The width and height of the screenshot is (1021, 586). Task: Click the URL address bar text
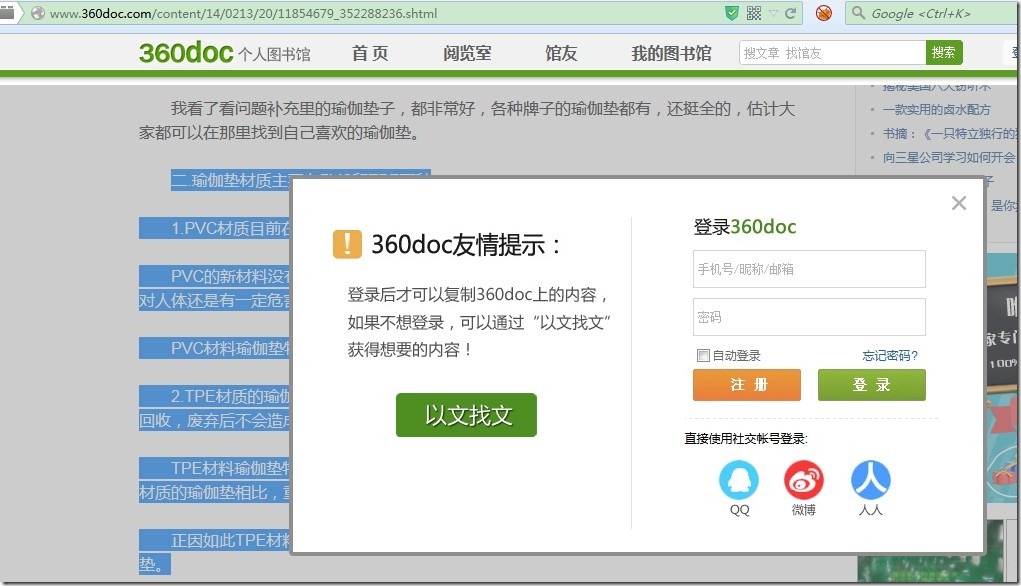pos(244,13)
